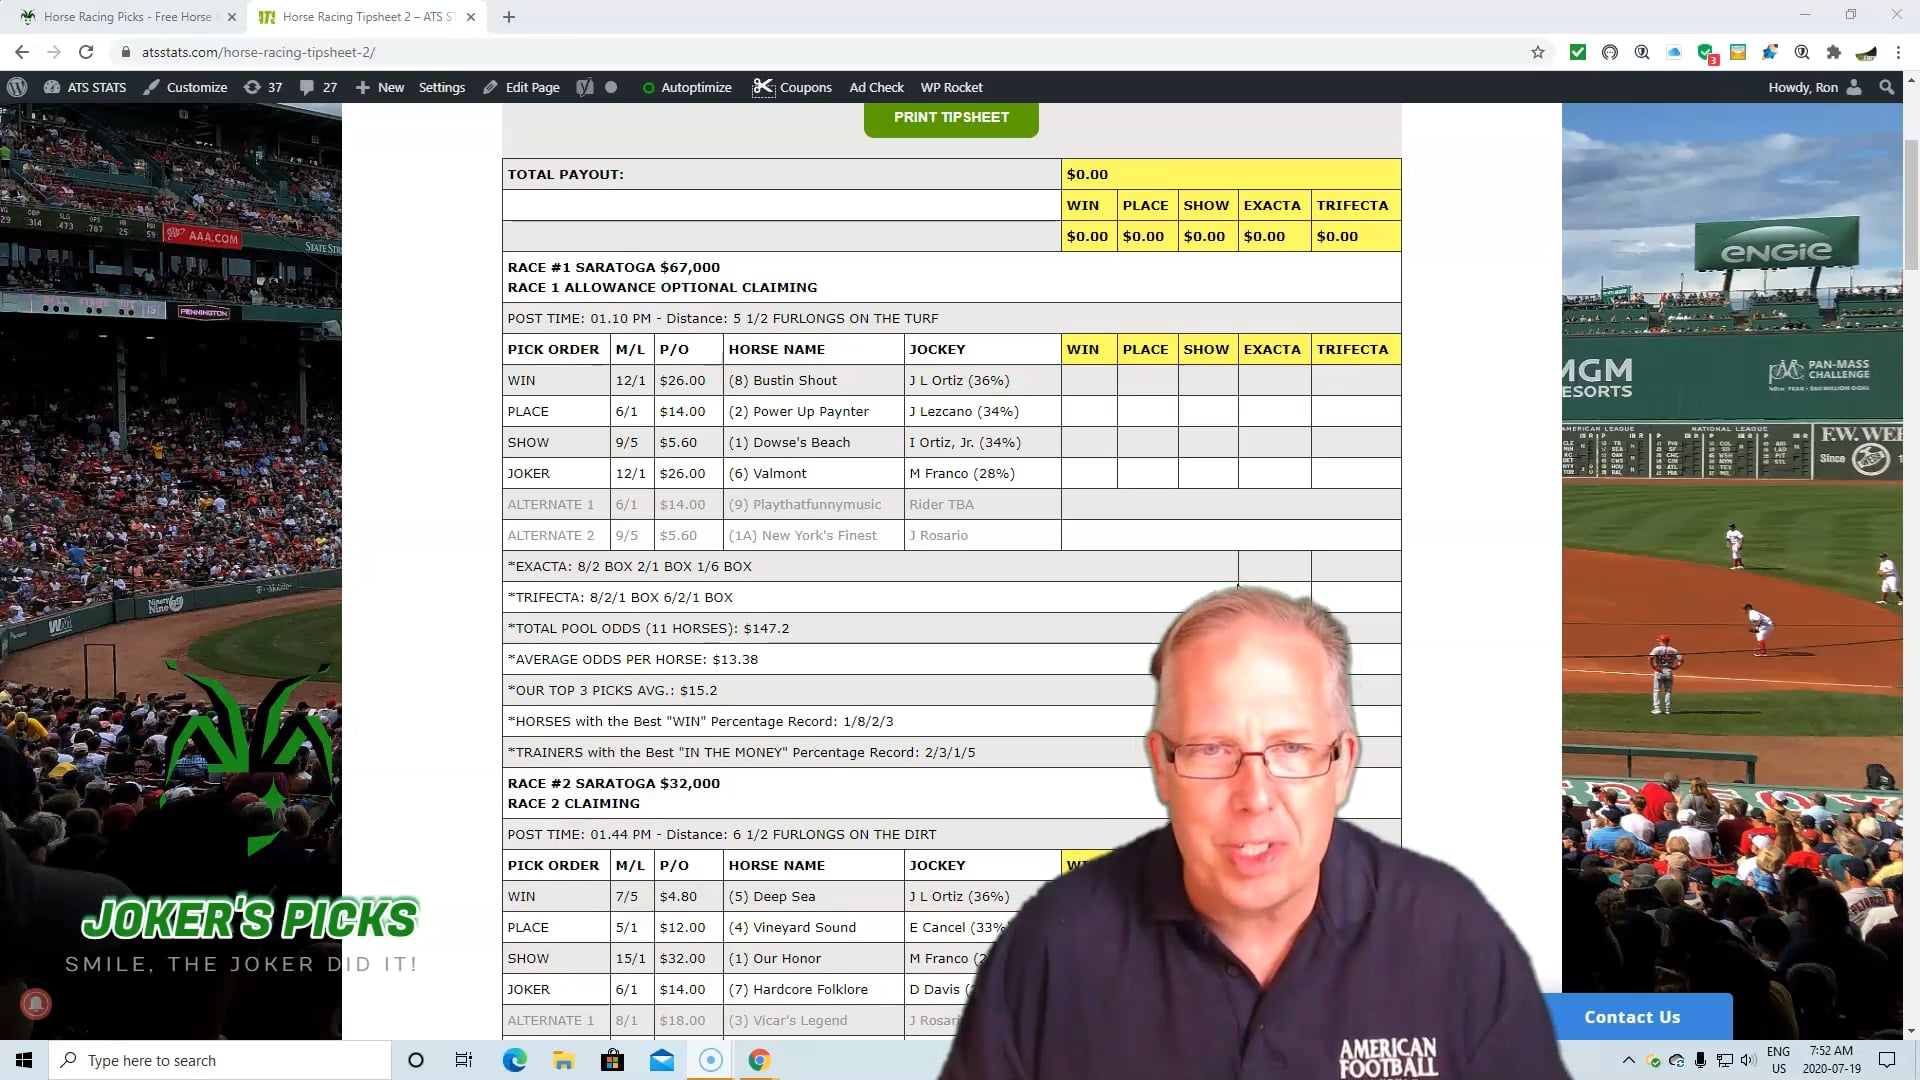This screenshot has width=1920, height=1080.
Task: Open Microsoft Store from taskbar
Action: 612,1060
